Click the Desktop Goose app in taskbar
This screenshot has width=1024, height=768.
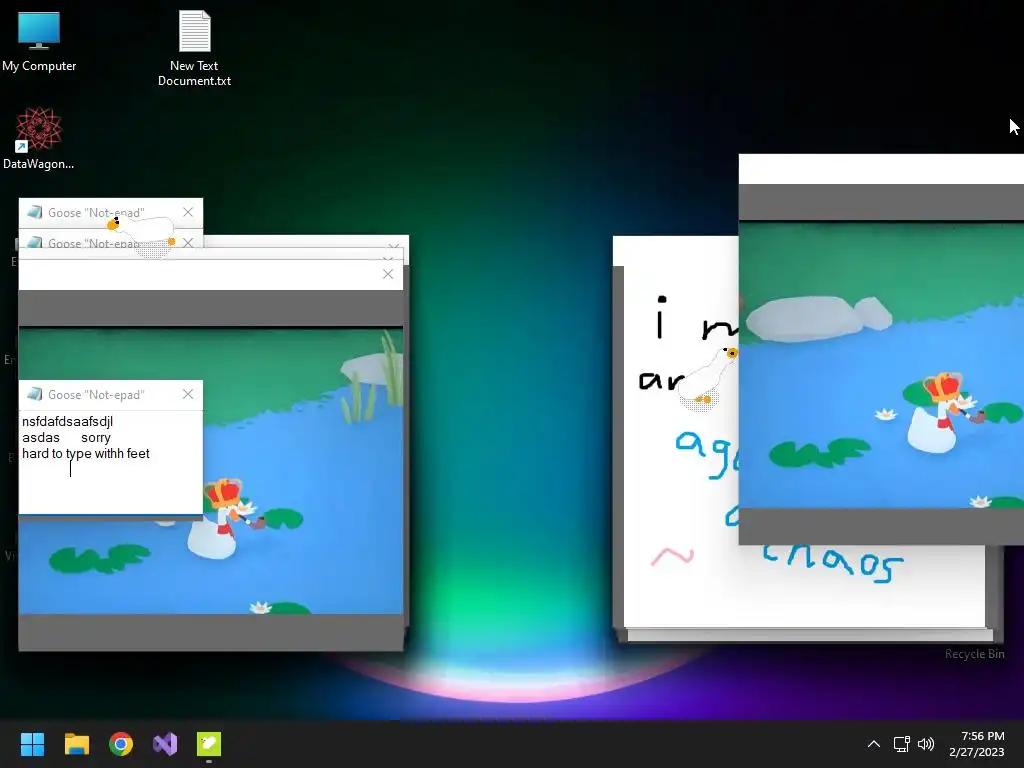209,744
